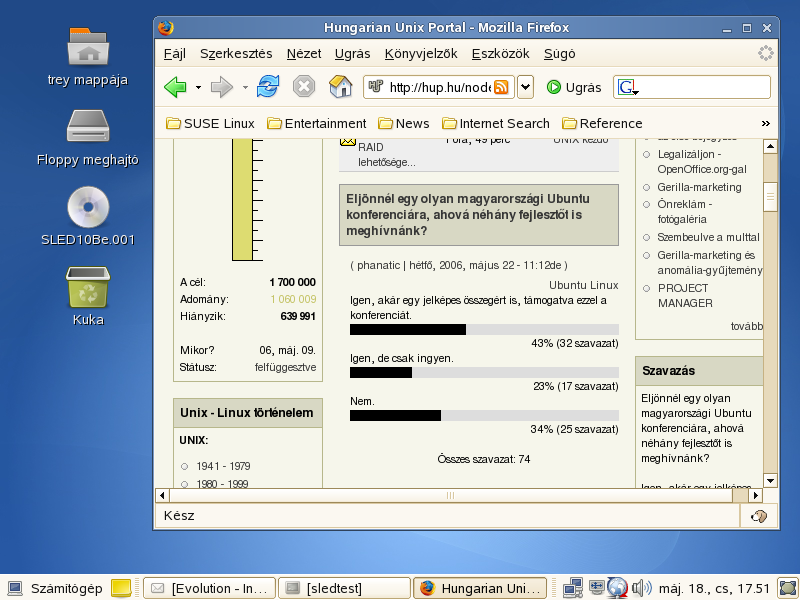Click the horizontal scrollbar left arrow
The width and height of the screenshot is (800, 600).
(x=162, y=495)
